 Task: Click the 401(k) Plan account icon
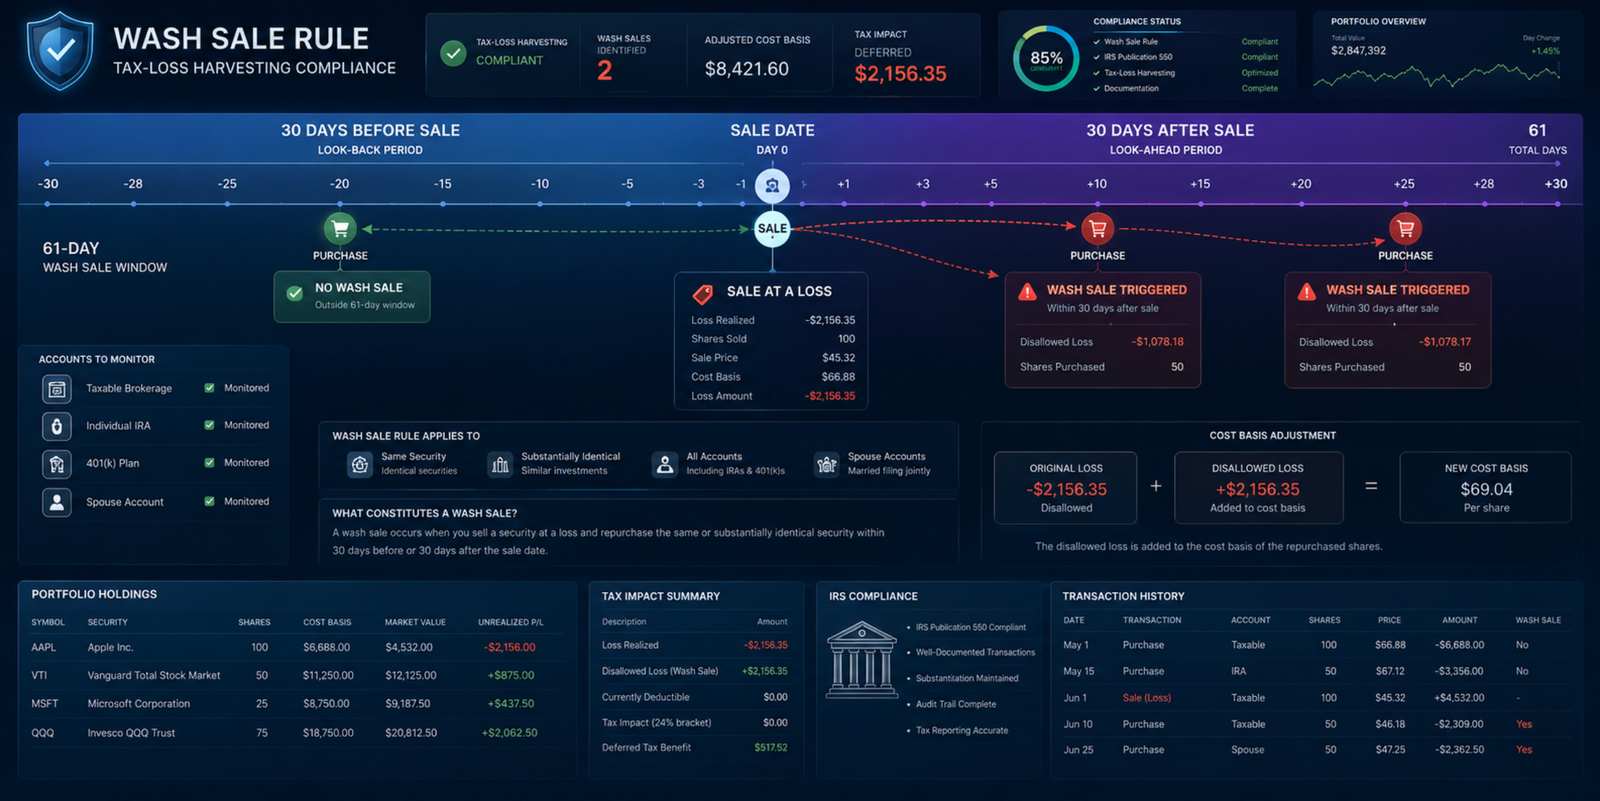[57, 464]
